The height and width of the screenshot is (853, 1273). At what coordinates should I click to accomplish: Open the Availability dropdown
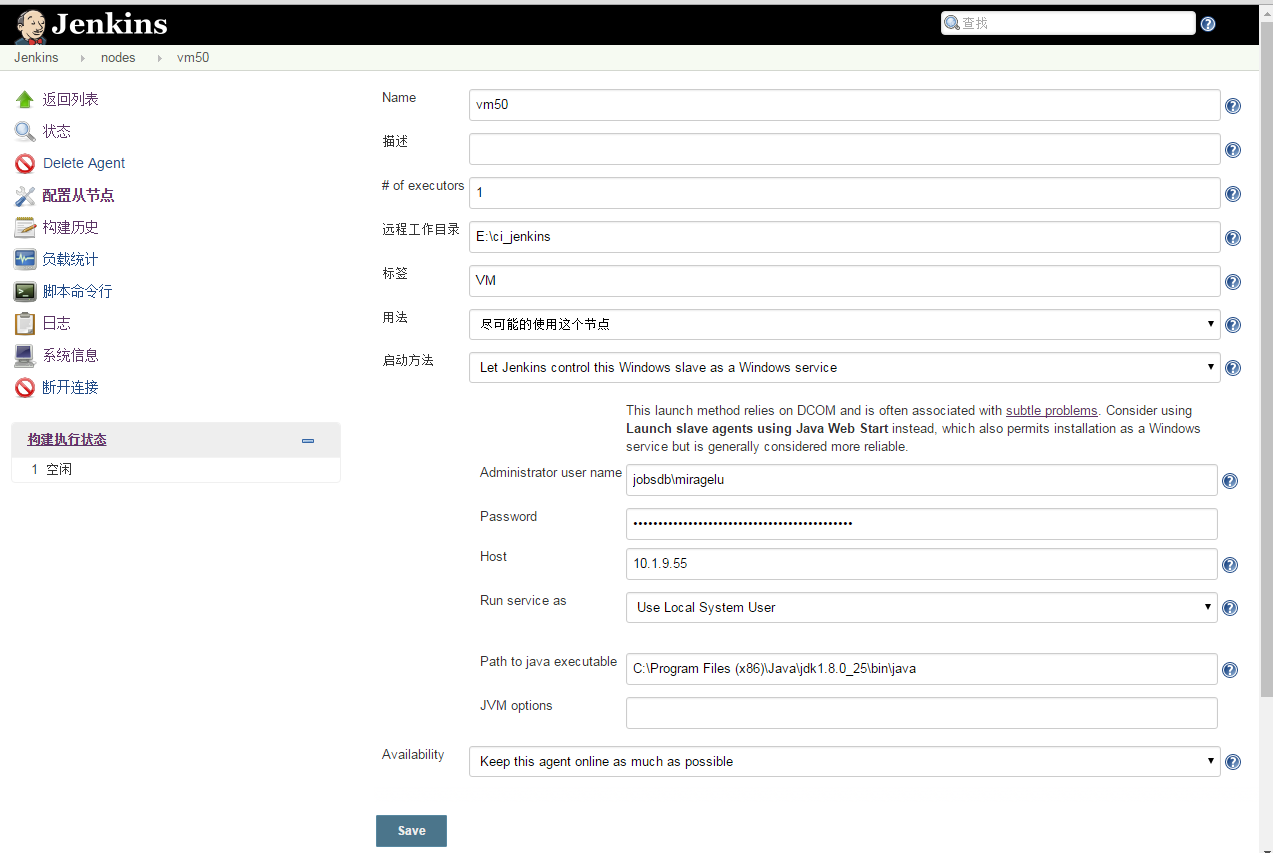point(844,761)
